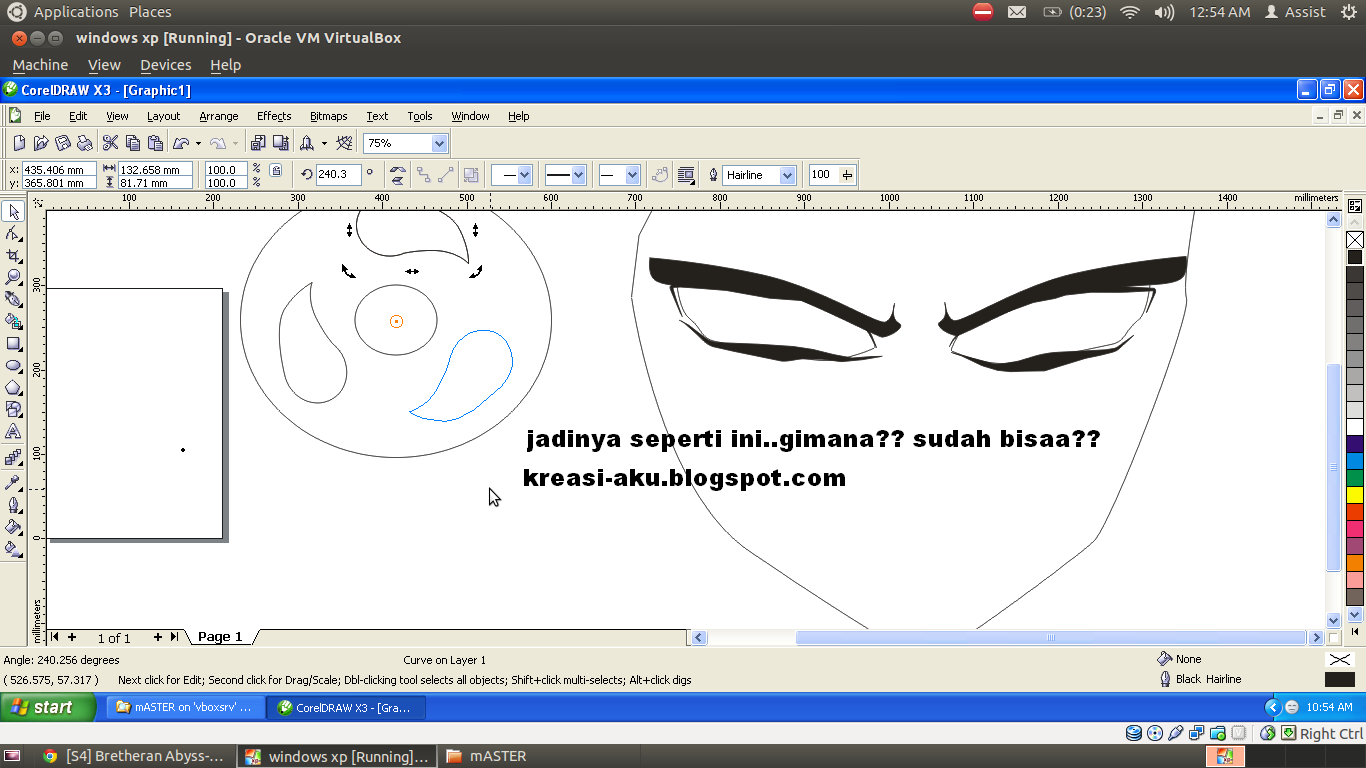Image resolution: width=1366 pixels, height=768 pixels.
Task: Open the Arrange menu
Action: (x=219, y=116)
